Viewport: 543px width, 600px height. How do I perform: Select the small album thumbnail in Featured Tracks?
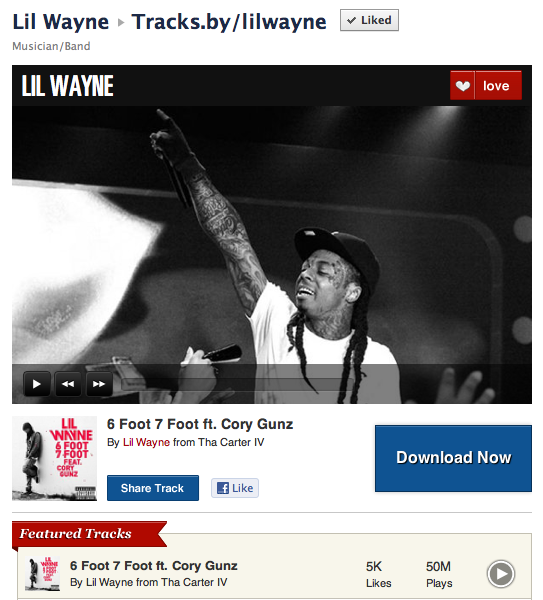pos(42,574)
